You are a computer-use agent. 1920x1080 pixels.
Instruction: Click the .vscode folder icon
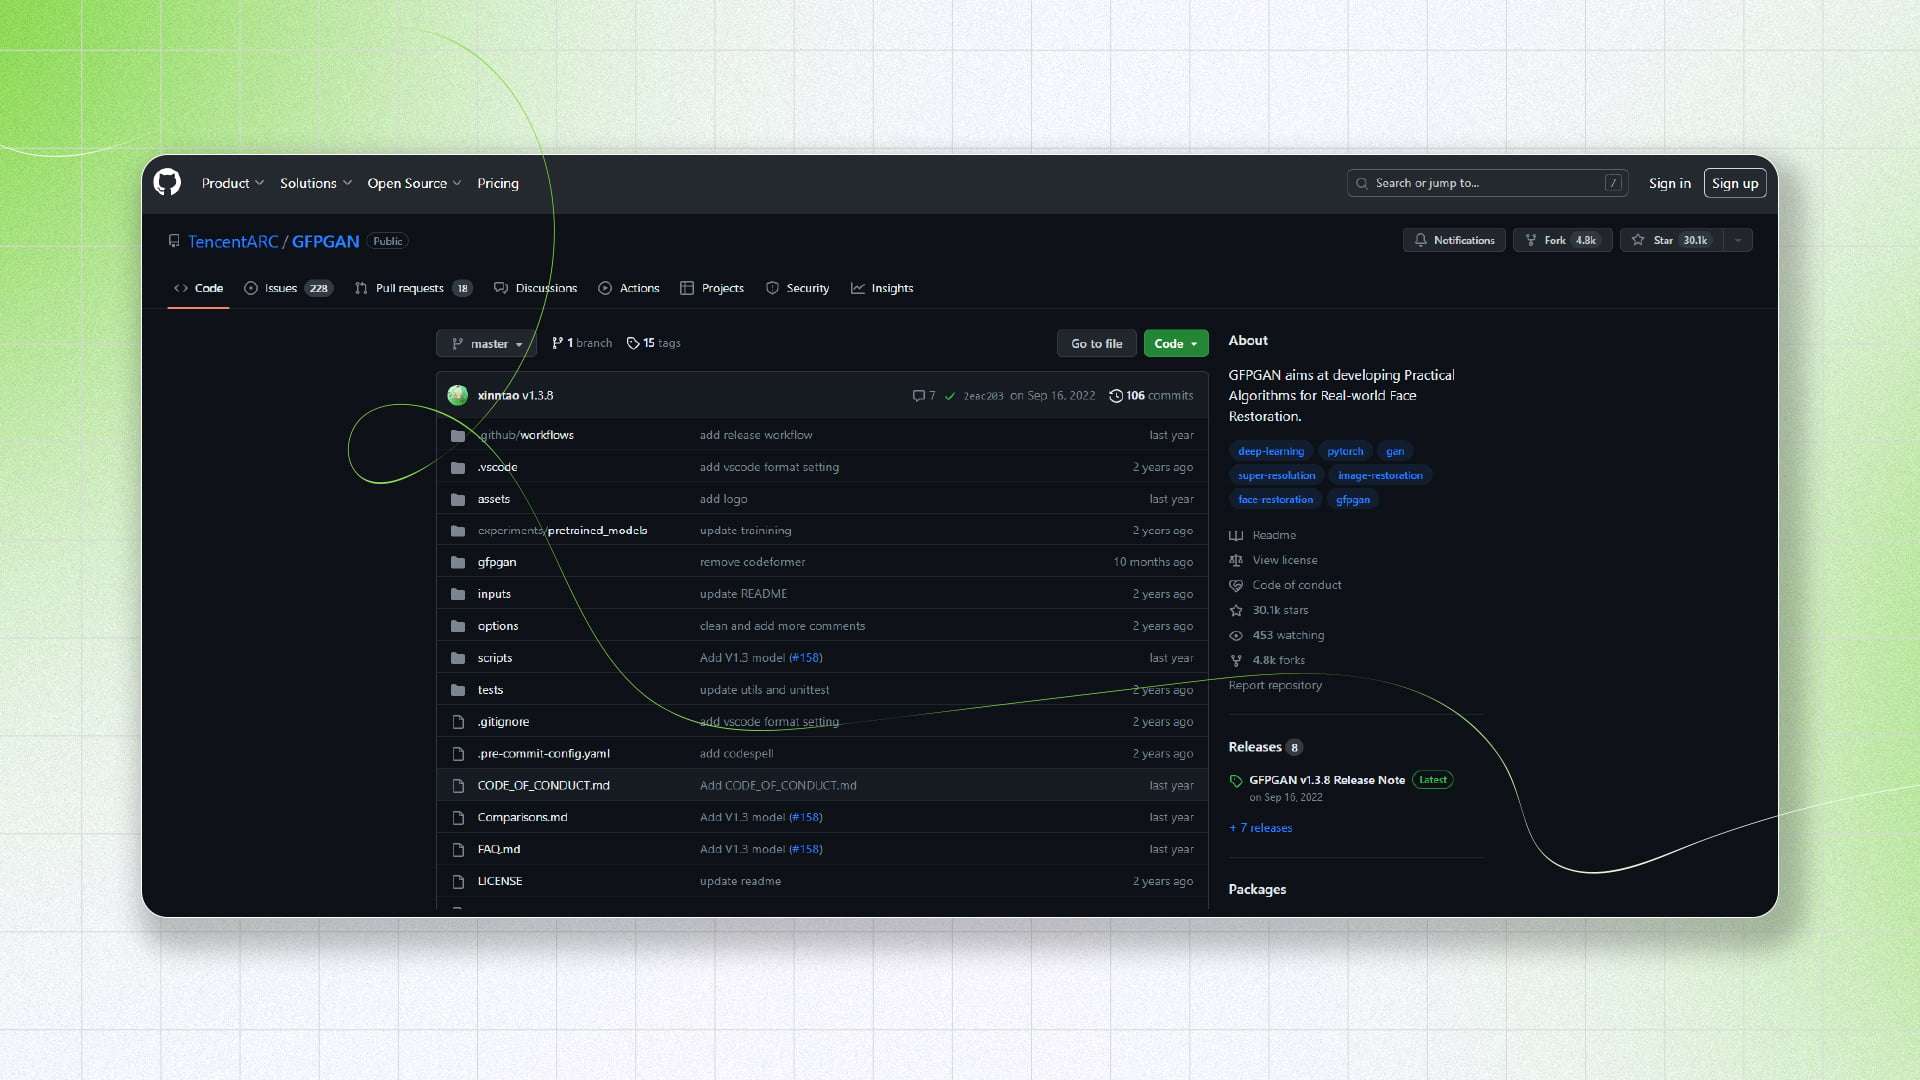point(458,467)
